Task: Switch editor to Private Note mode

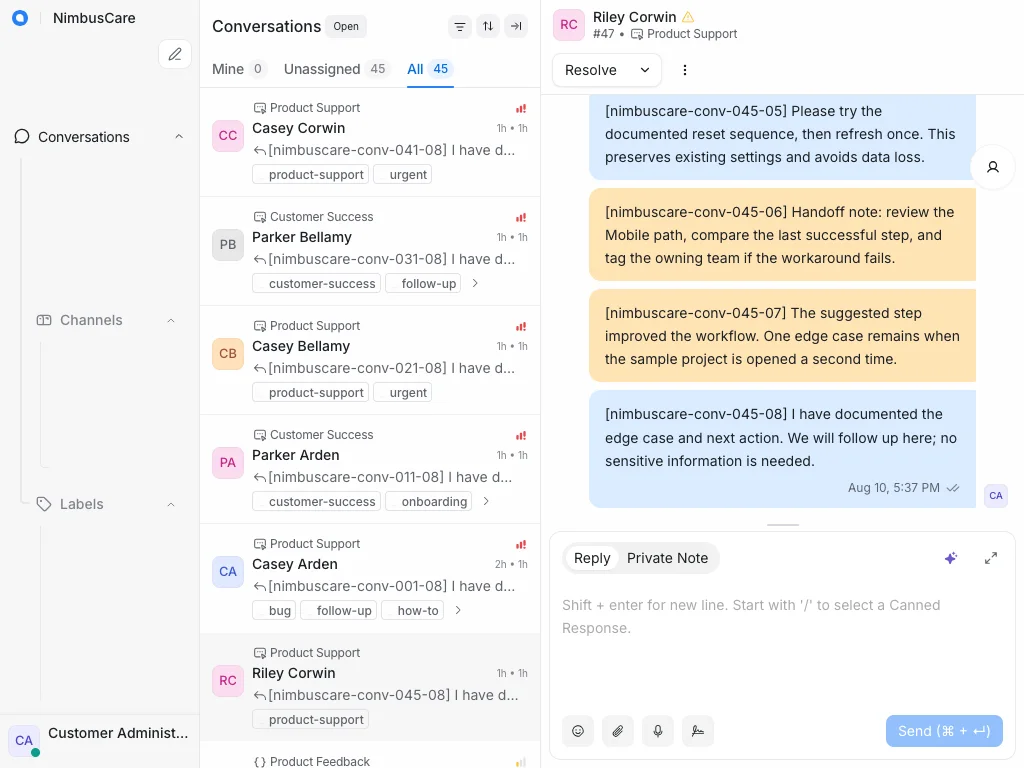Action: click(x=667, y=558)
